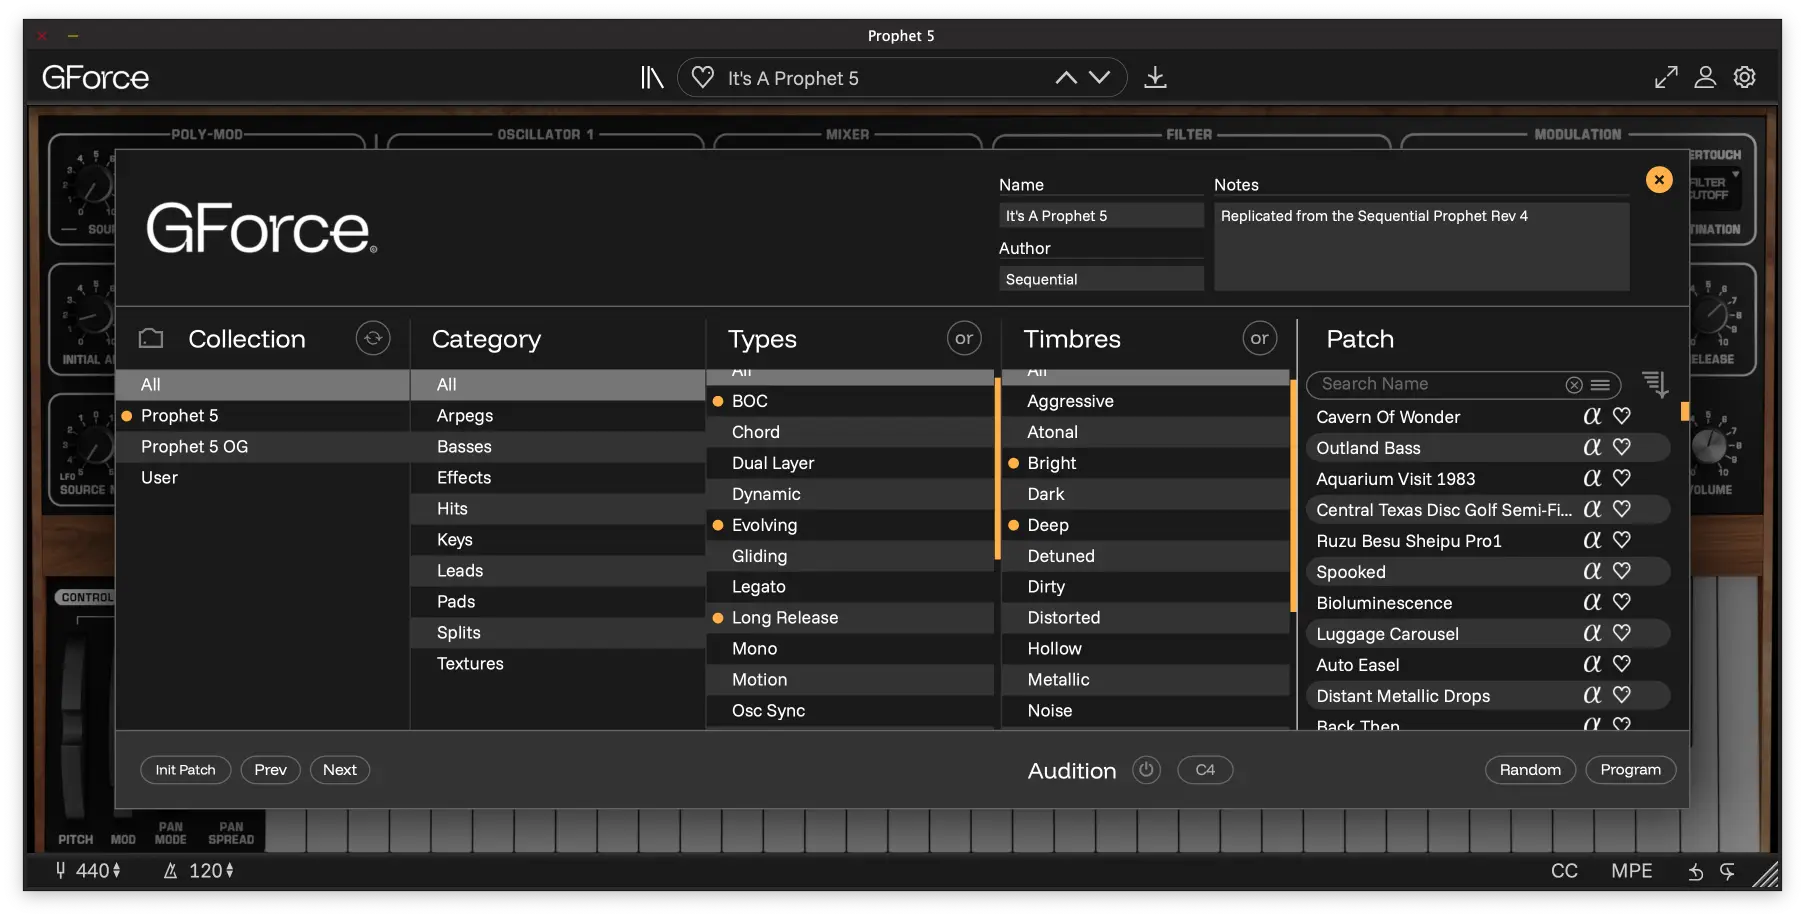Change patch list sort order
The image size is (1805, 918).
click(1655, 384)
